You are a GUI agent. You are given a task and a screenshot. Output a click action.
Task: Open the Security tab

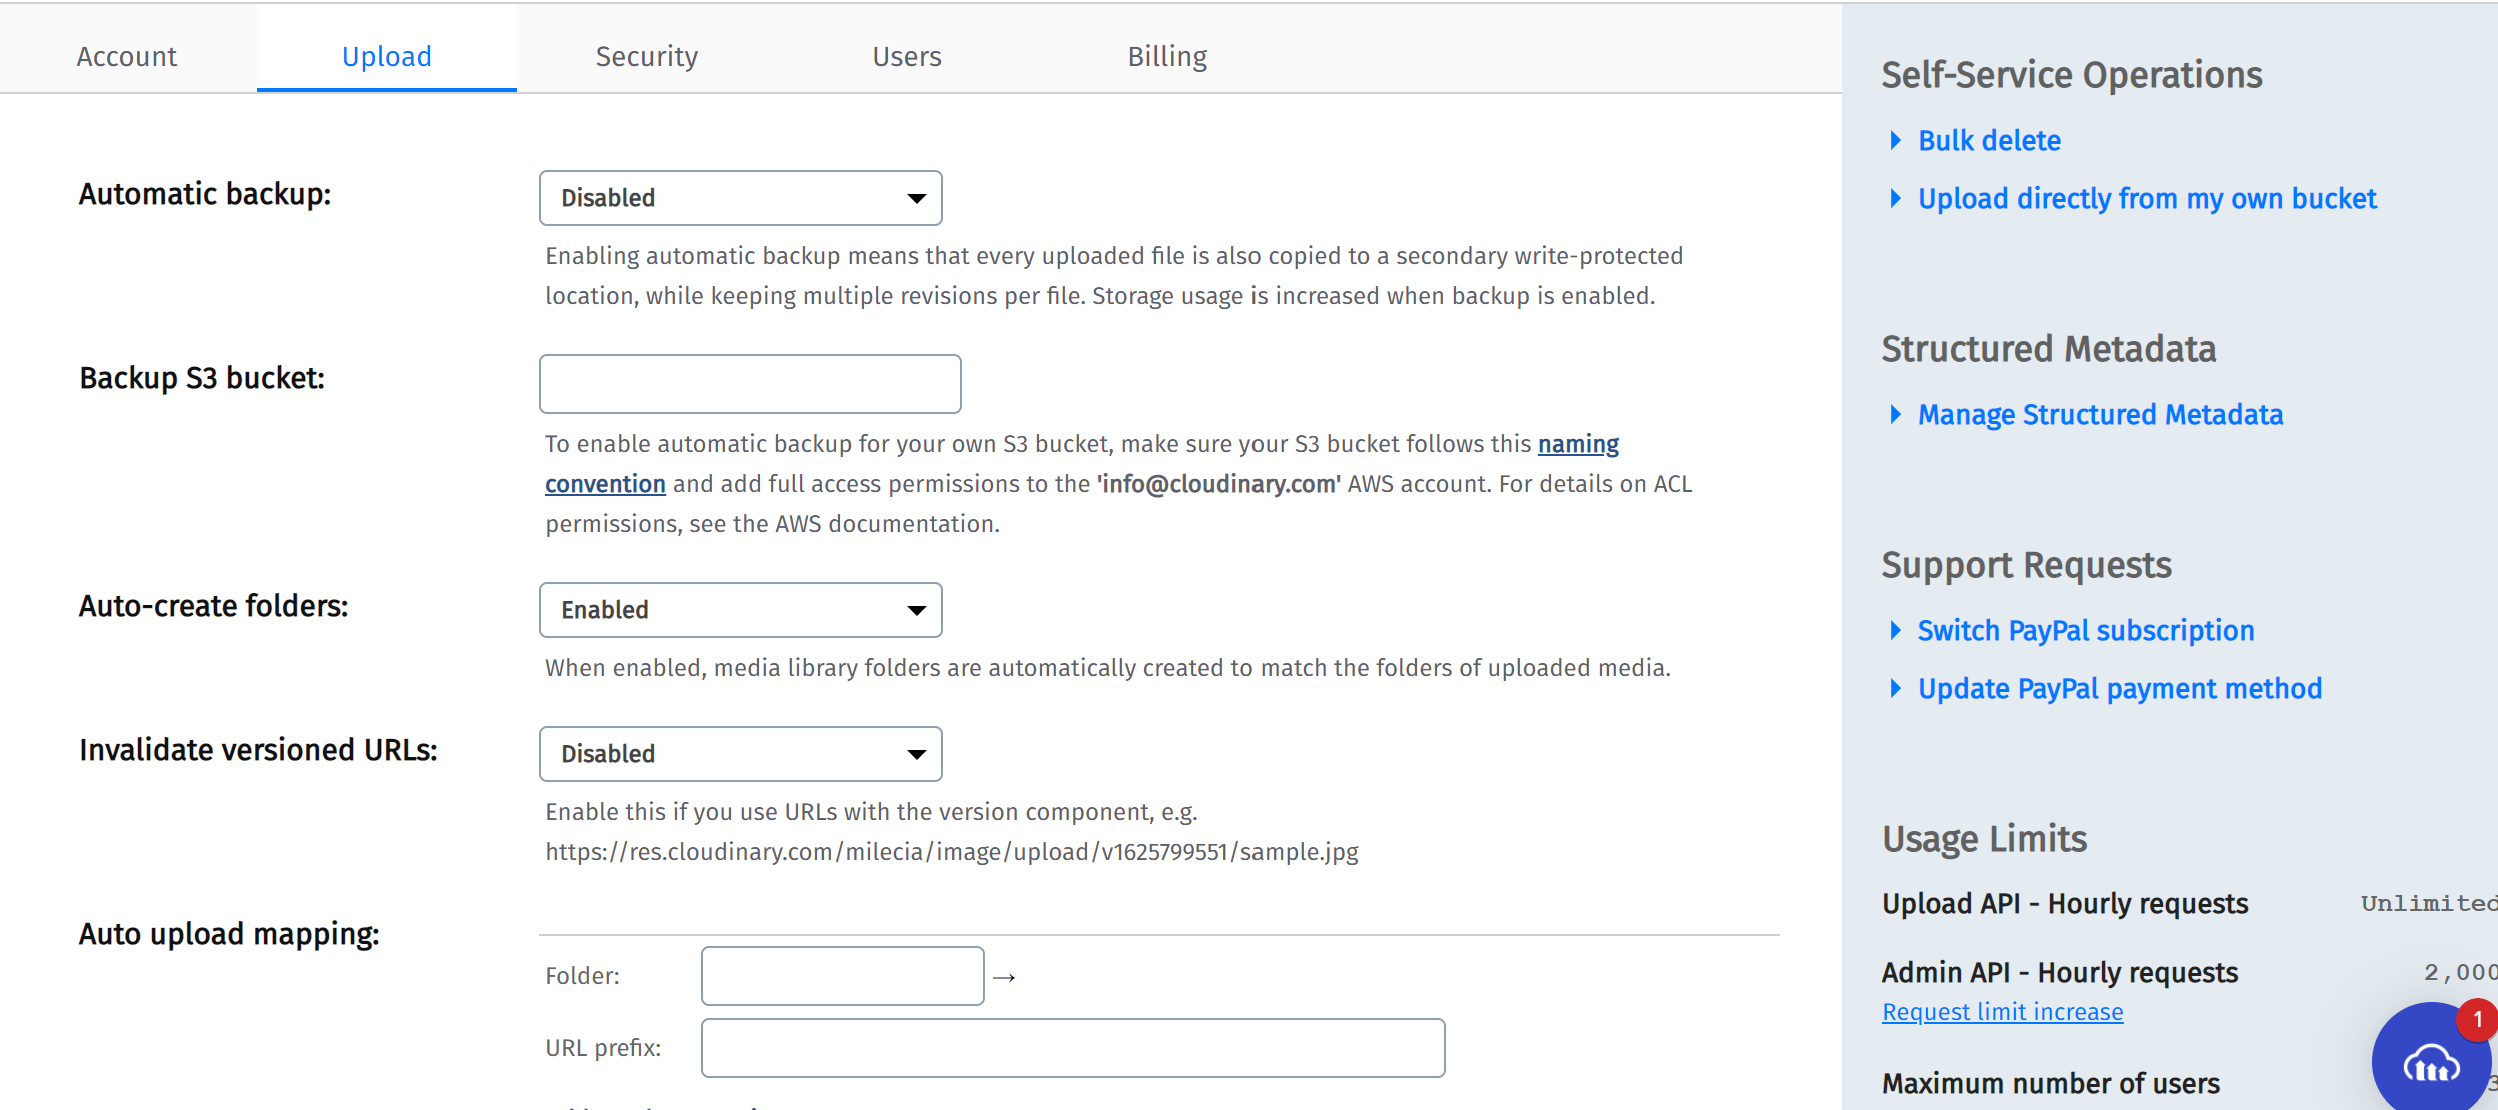point(647,56)
